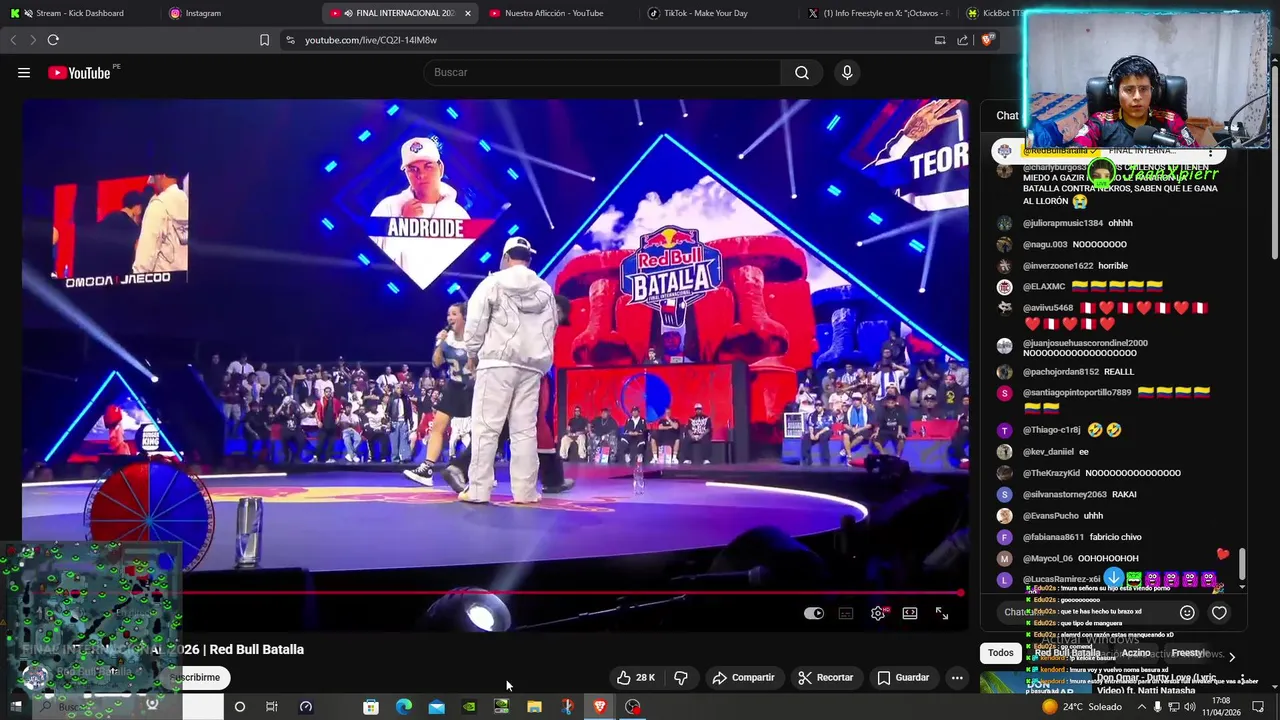
Task: Seek on the red video progress bar
Action: click(493, 593)
